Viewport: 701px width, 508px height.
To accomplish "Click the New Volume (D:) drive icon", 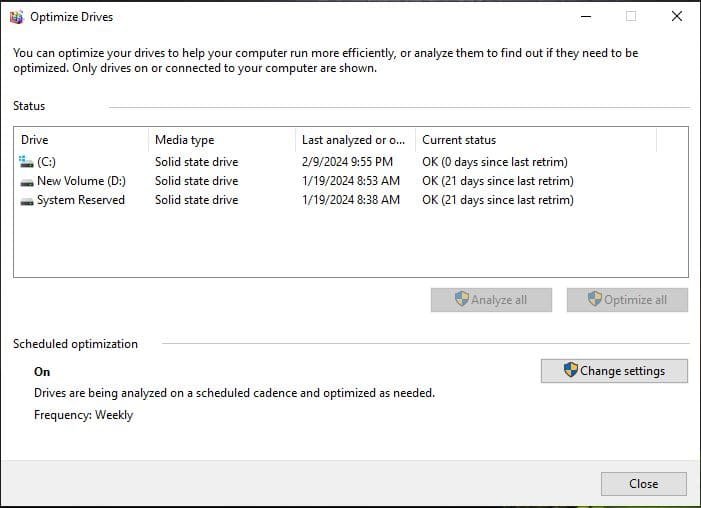I will click(x=27, y=181).
